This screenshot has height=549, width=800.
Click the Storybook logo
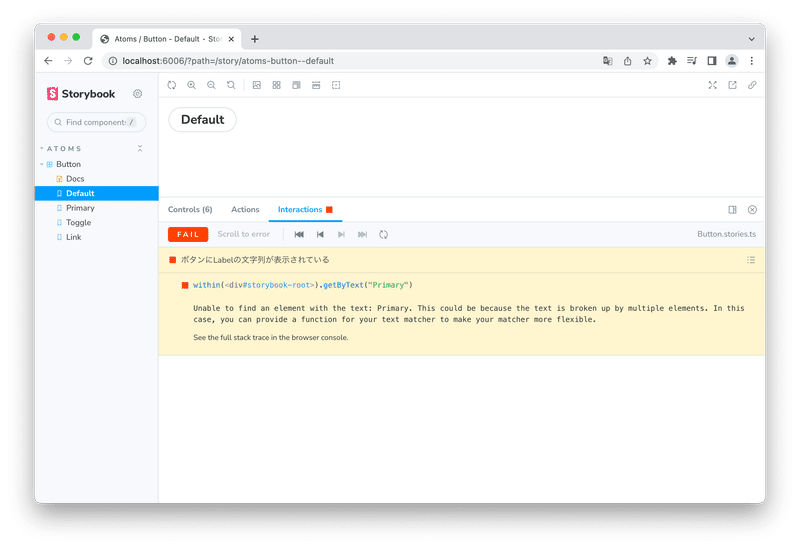(x=81, y=94)
